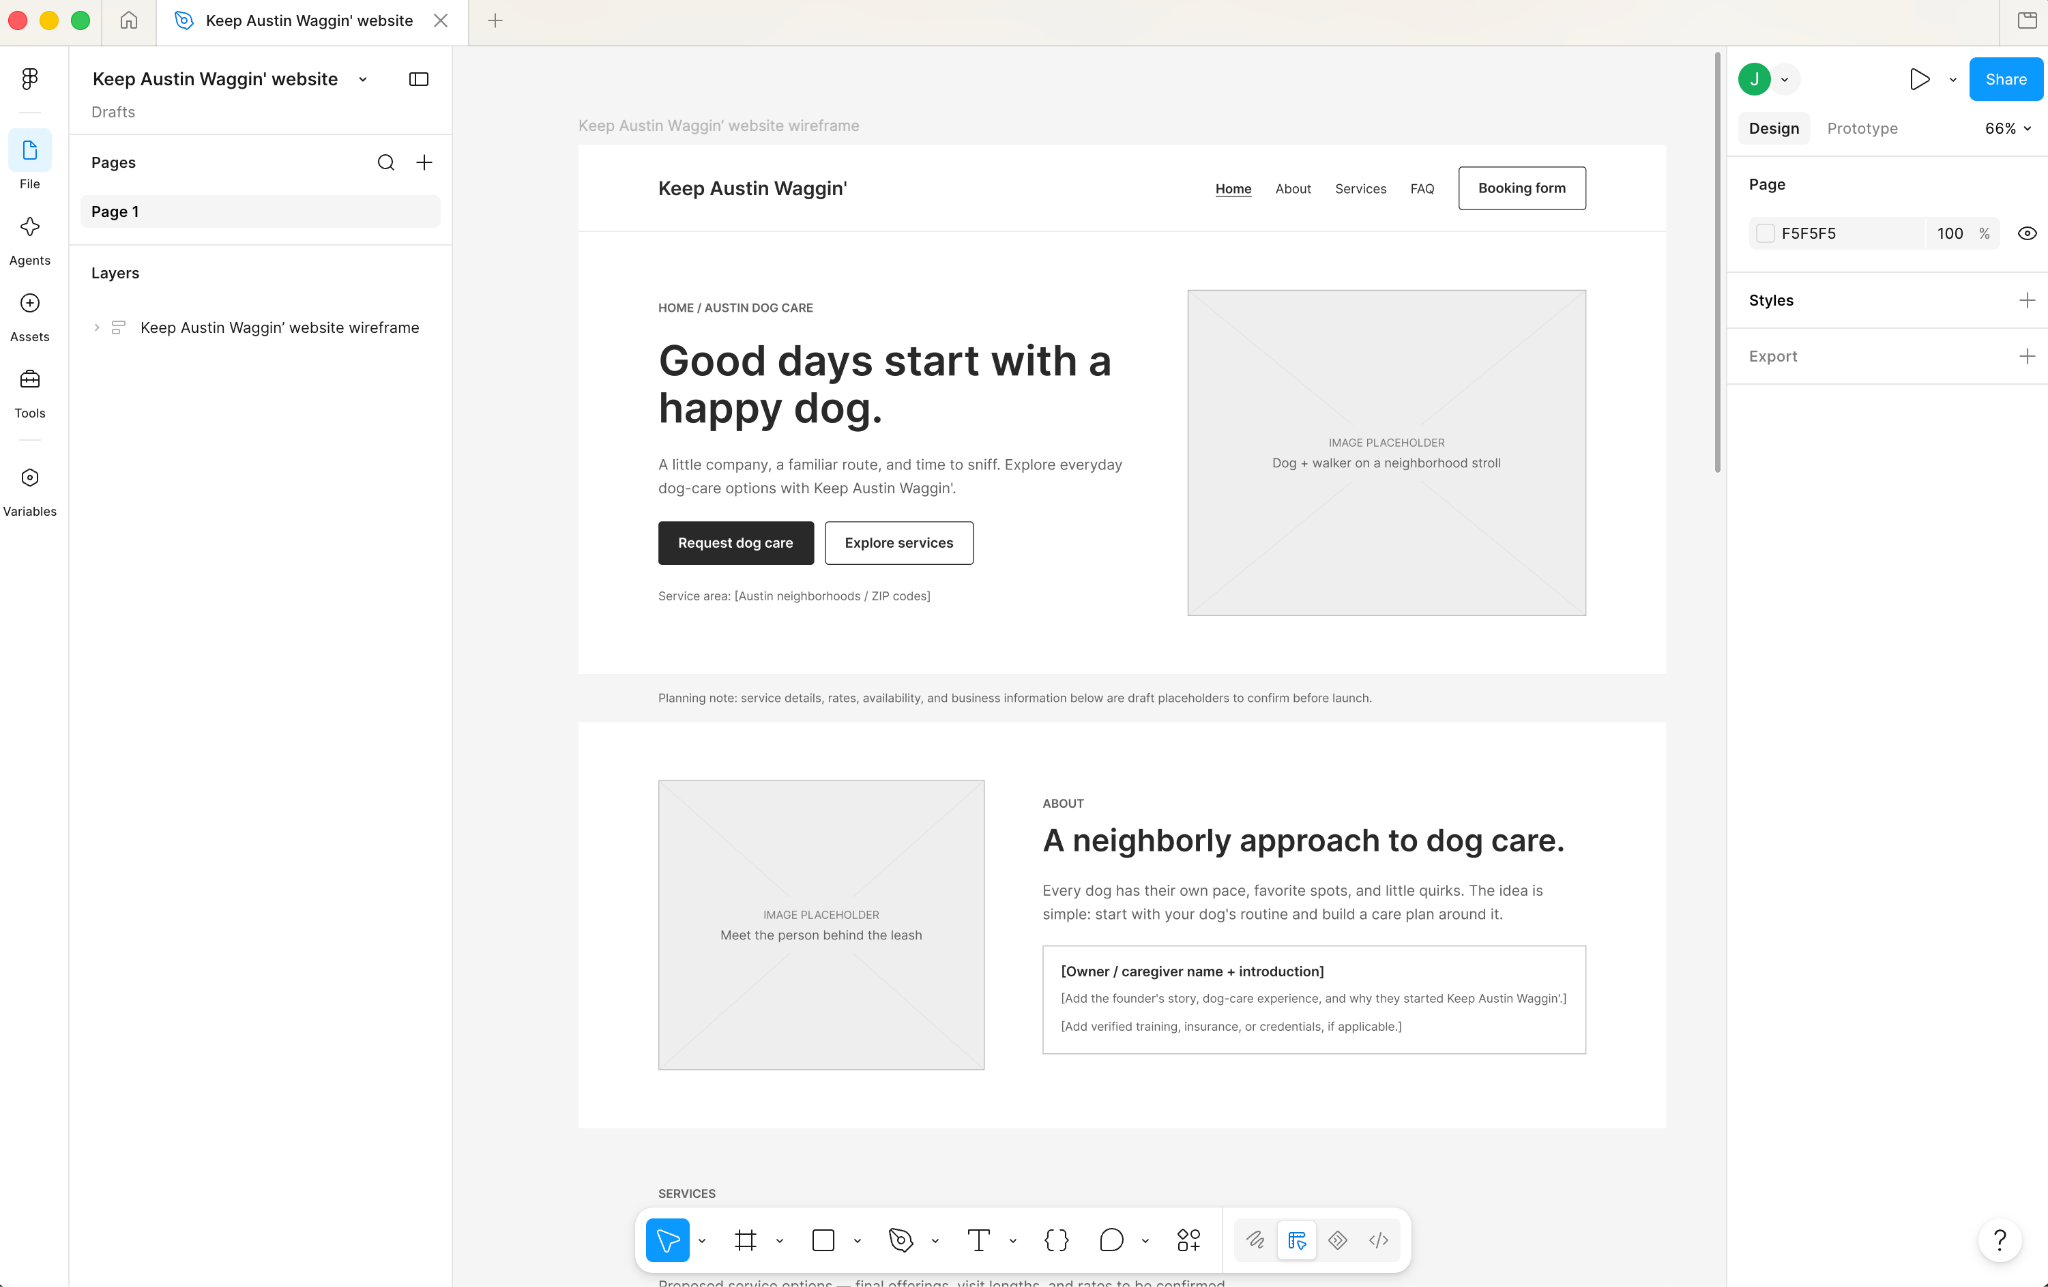Click the Present play button
Viewport: 2048px width, 1287px height.
pyautogui.click(x=1919, y=79)
